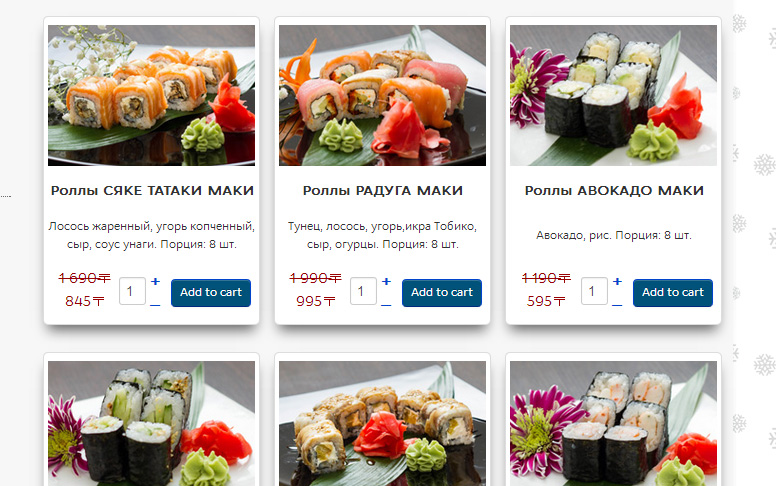Click plus icon for Радуга Маки rolls

[x=387, y=282]
